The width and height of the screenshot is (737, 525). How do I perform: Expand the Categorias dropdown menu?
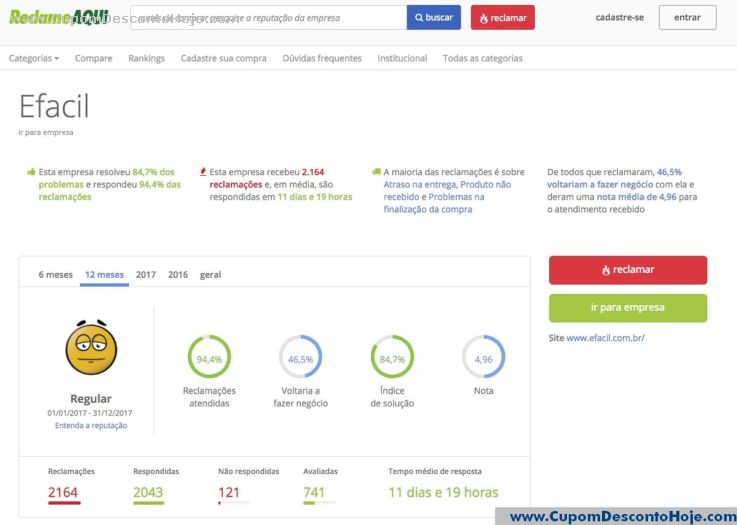(34, 58)
